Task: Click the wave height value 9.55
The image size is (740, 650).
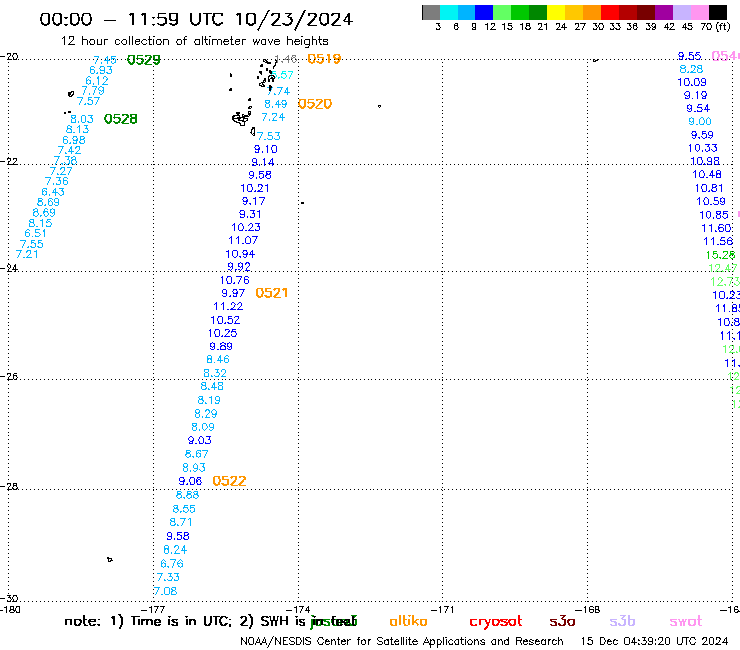Action: [x=690, y=56]
